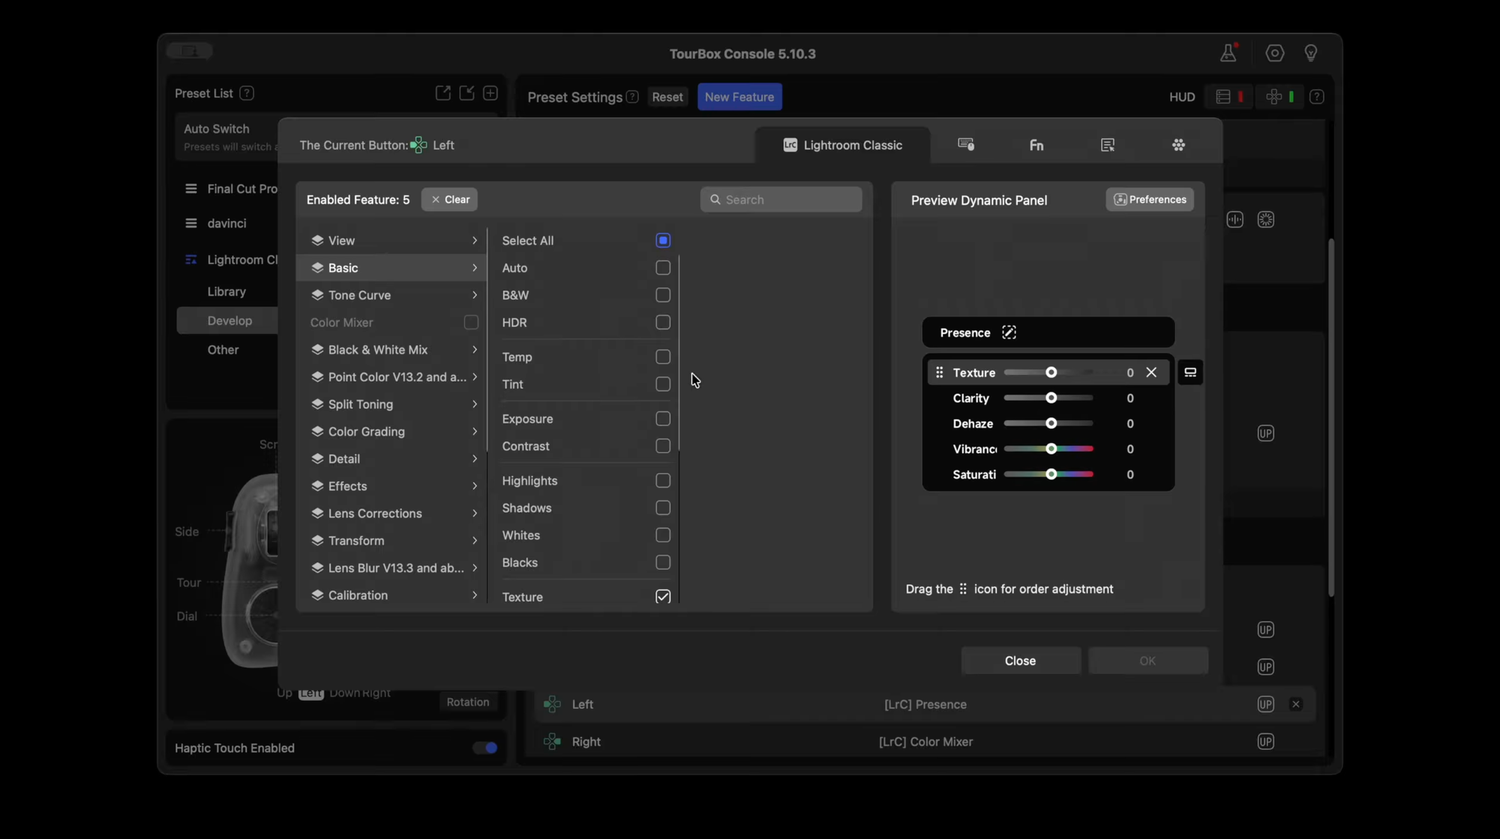Click the help icon next to Preset List
Image resolution: width=1500 pixels, height=839 pixels.
click(247, 93)
